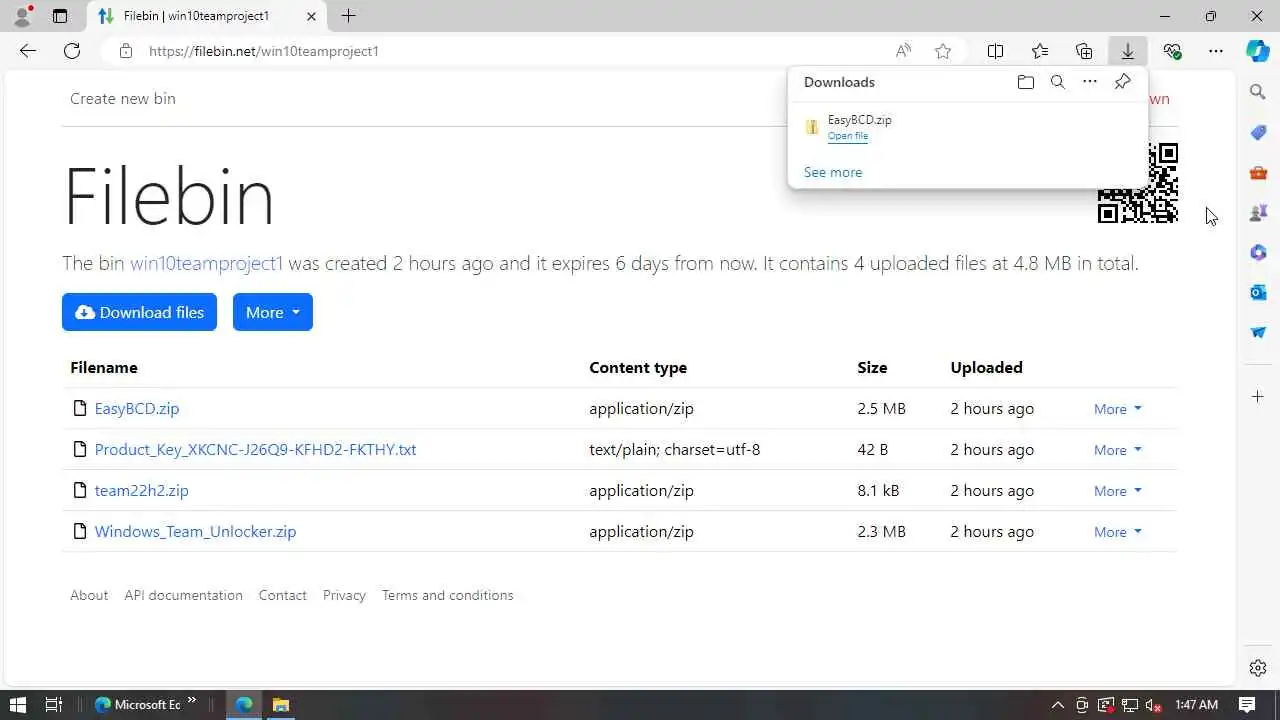Open API documentation footer link

click(183, 595)
